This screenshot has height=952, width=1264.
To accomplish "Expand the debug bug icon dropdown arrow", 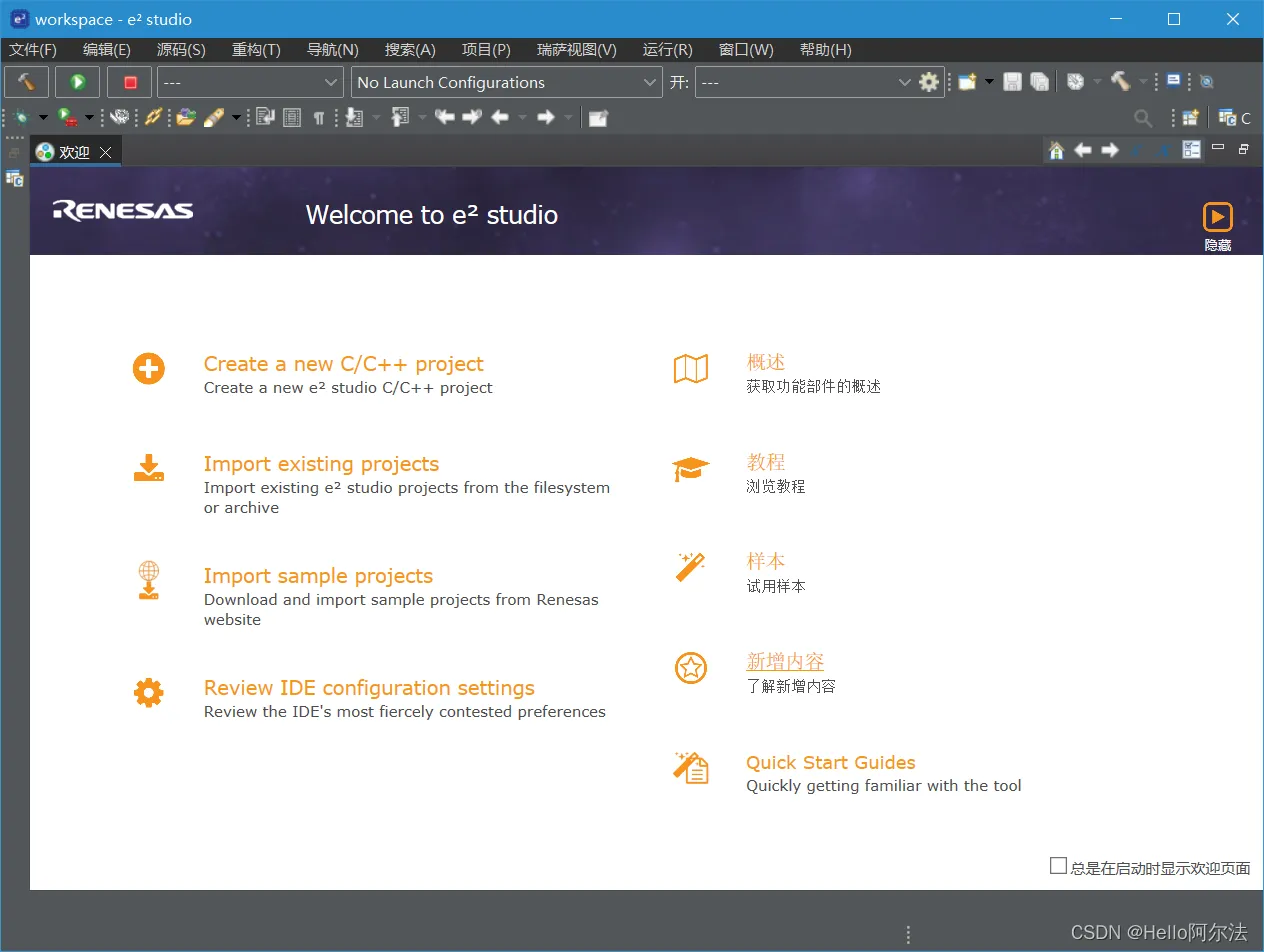I will (x=43, y=118).
